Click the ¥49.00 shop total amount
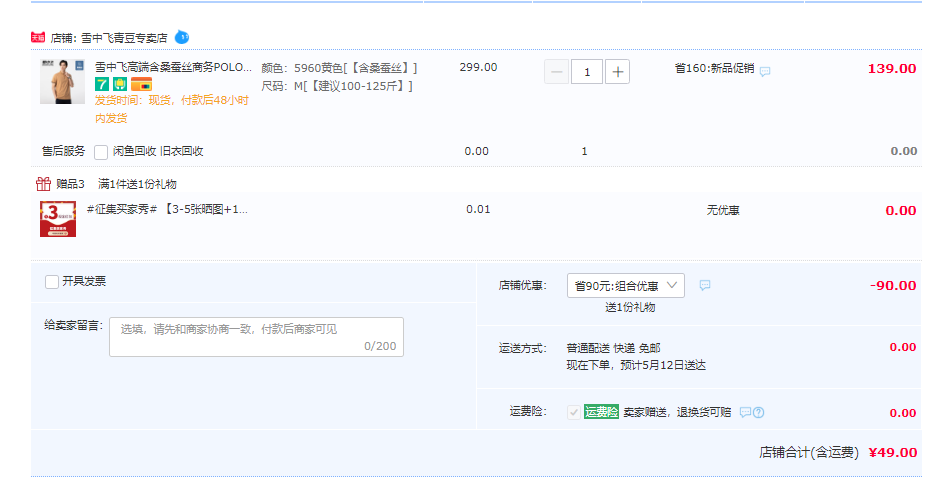The height and width of the screenshot is (488, 952). tap(892, 453)
